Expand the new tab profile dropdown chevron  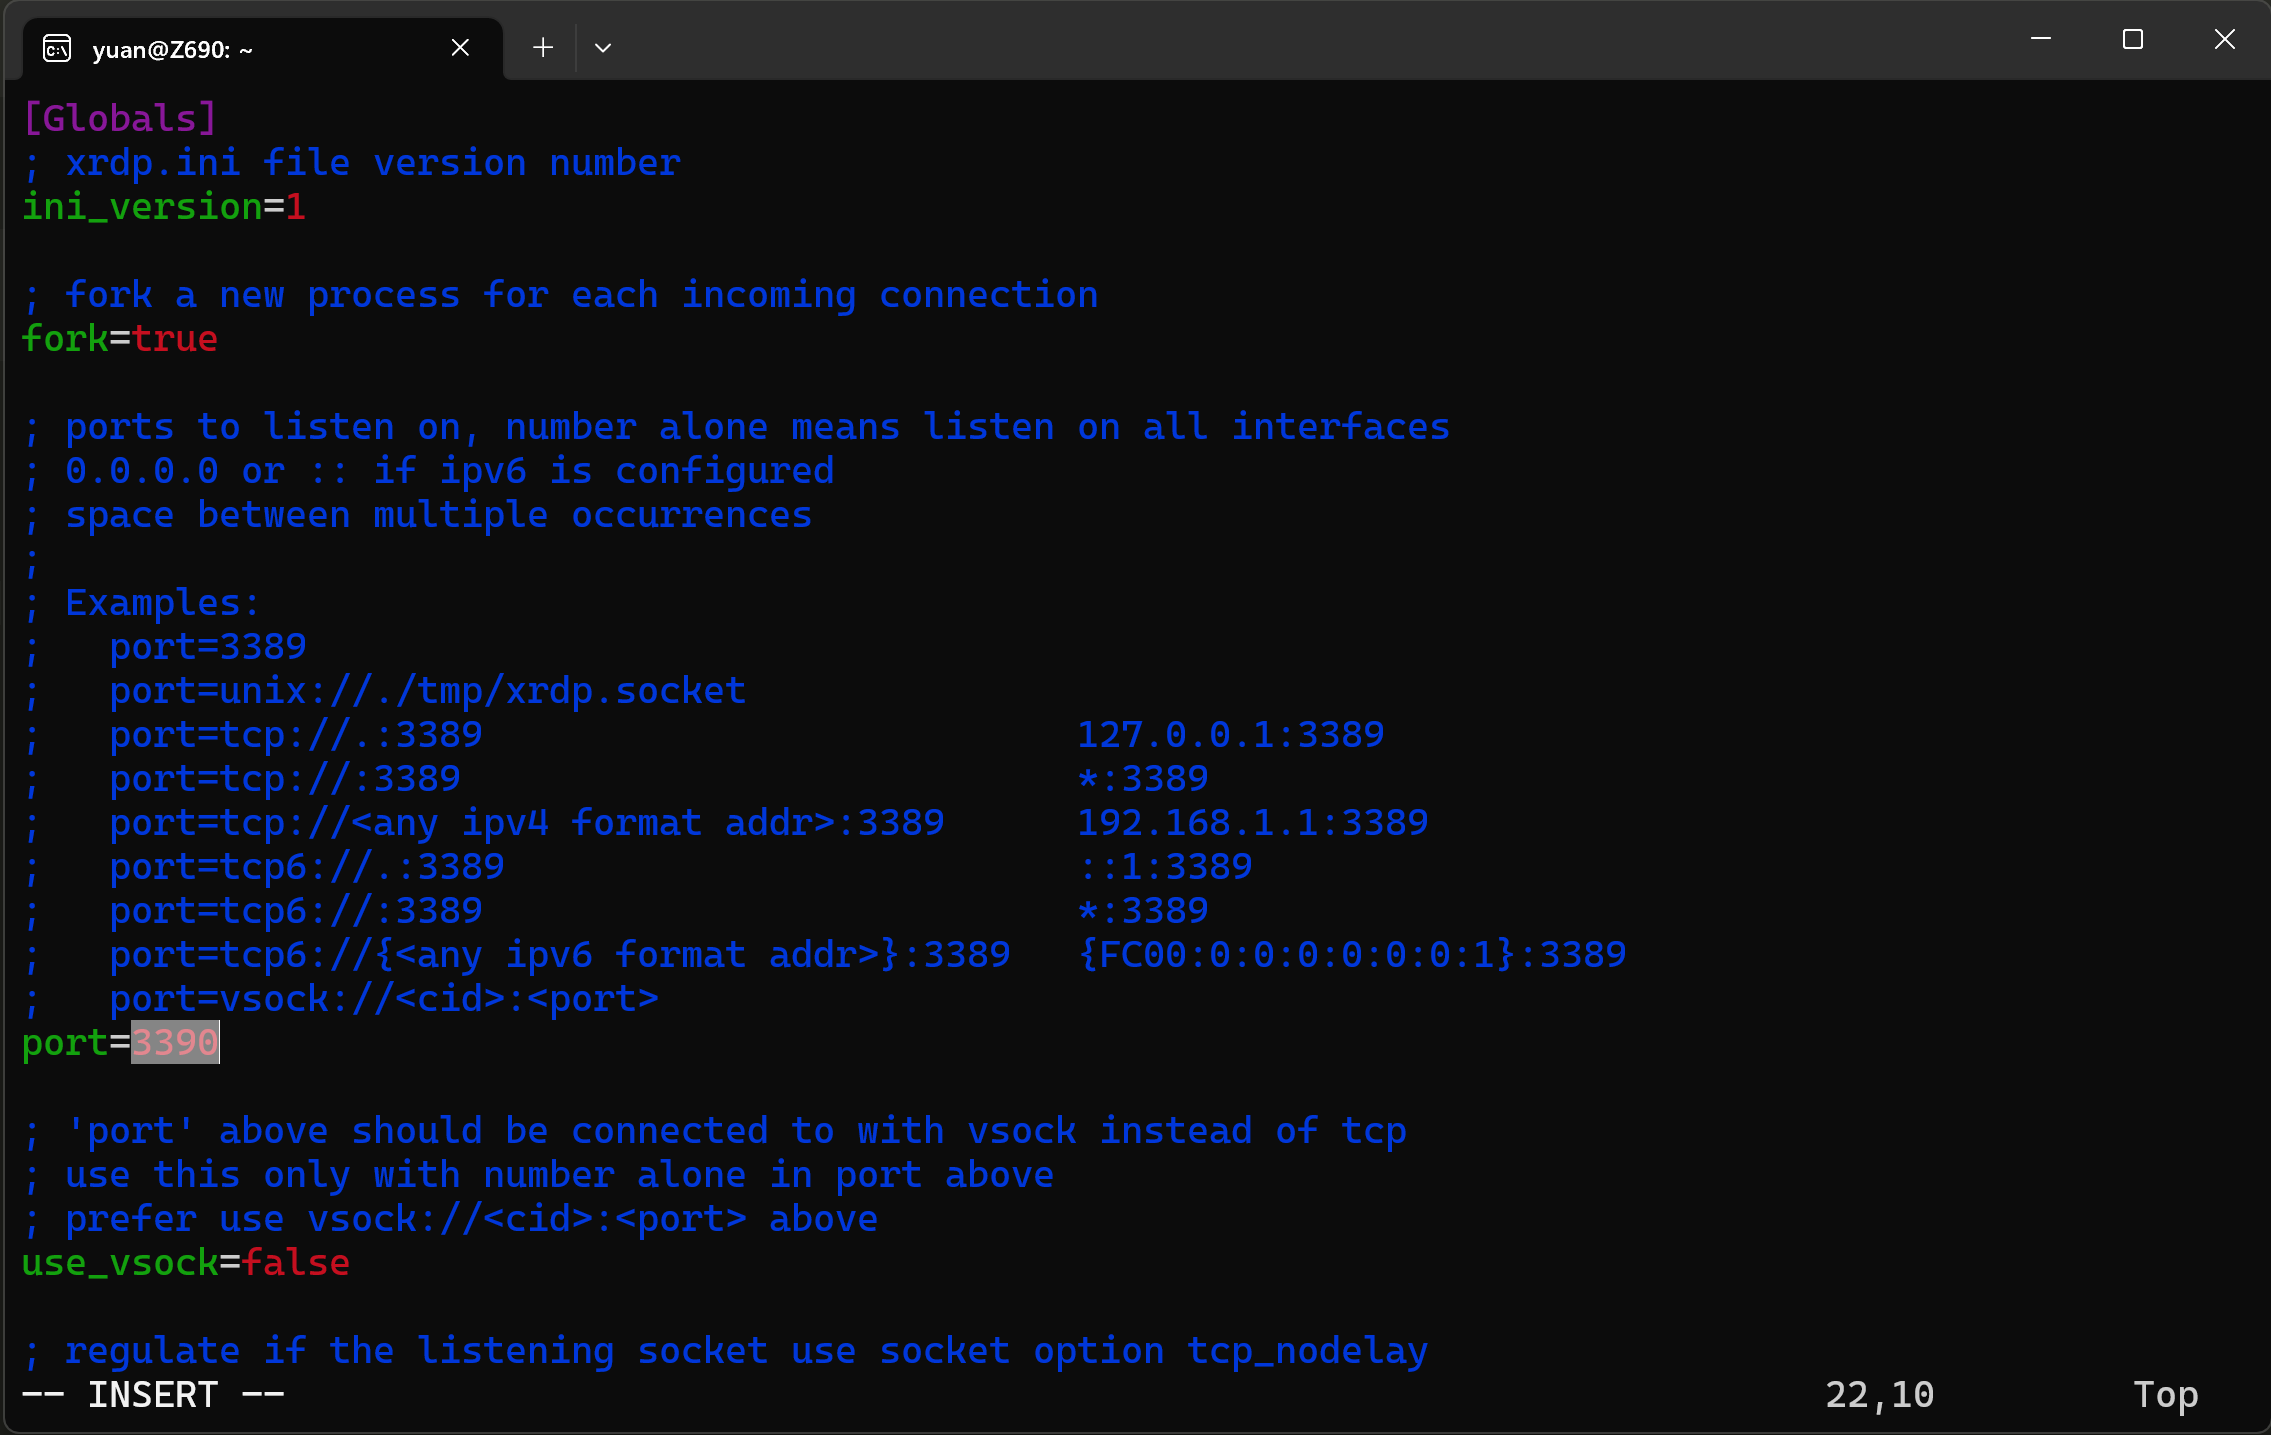pos(602,47)
